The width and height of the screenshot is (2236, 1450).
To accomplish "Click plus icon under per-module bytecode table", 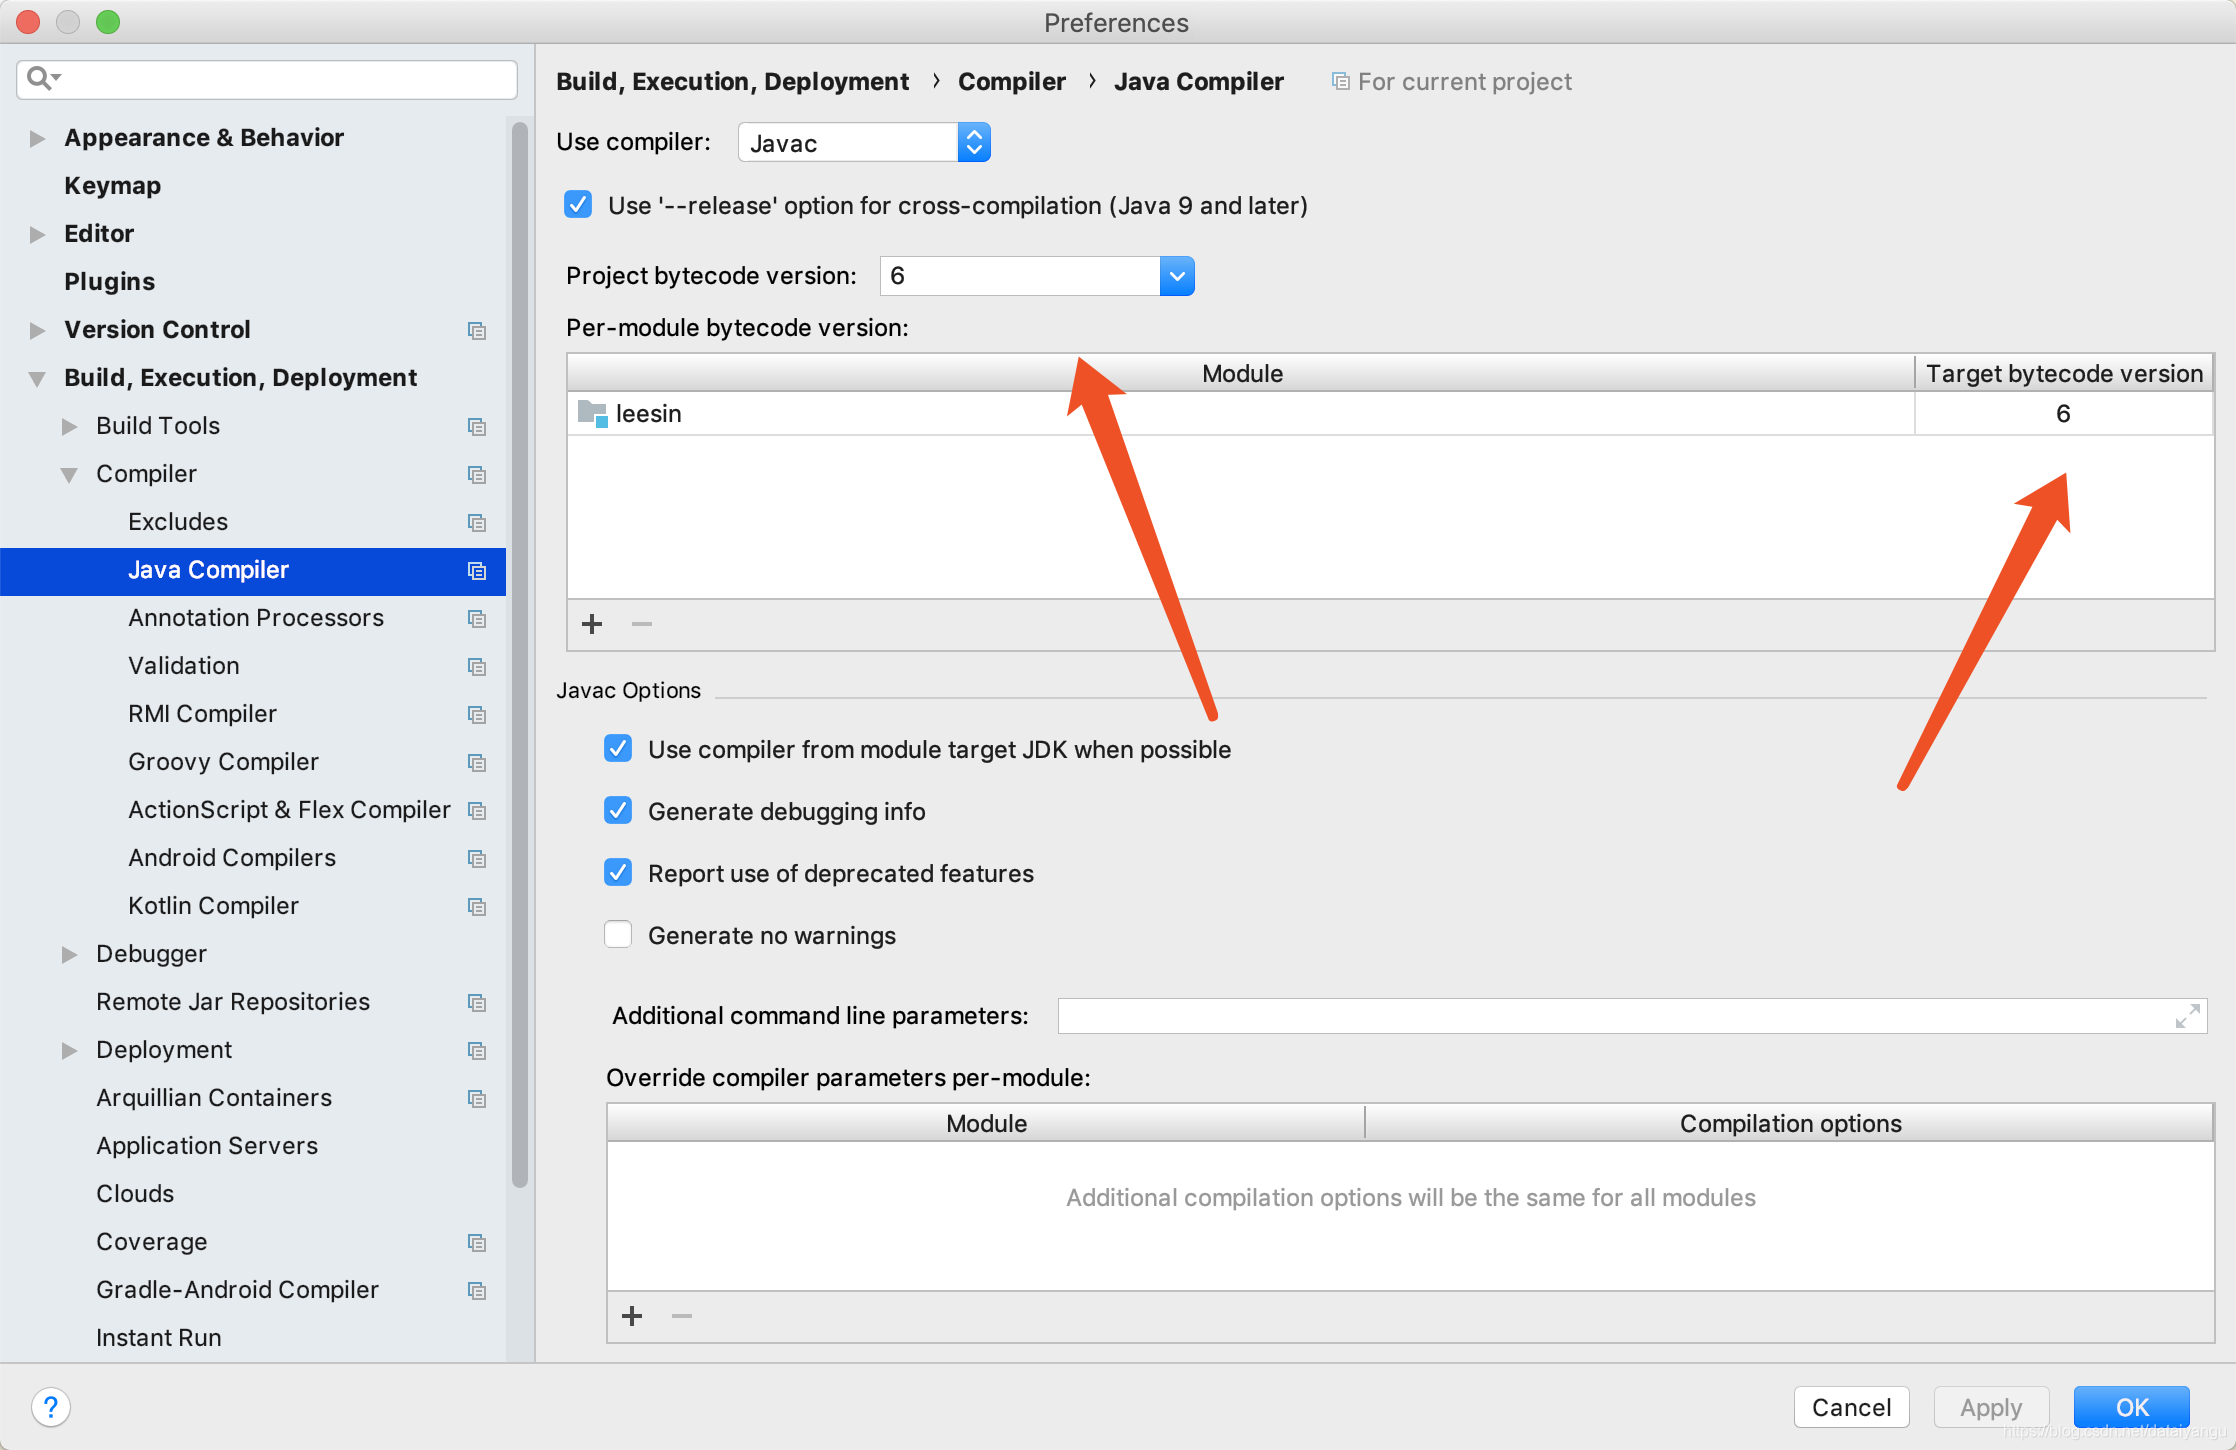I will 592,624.
